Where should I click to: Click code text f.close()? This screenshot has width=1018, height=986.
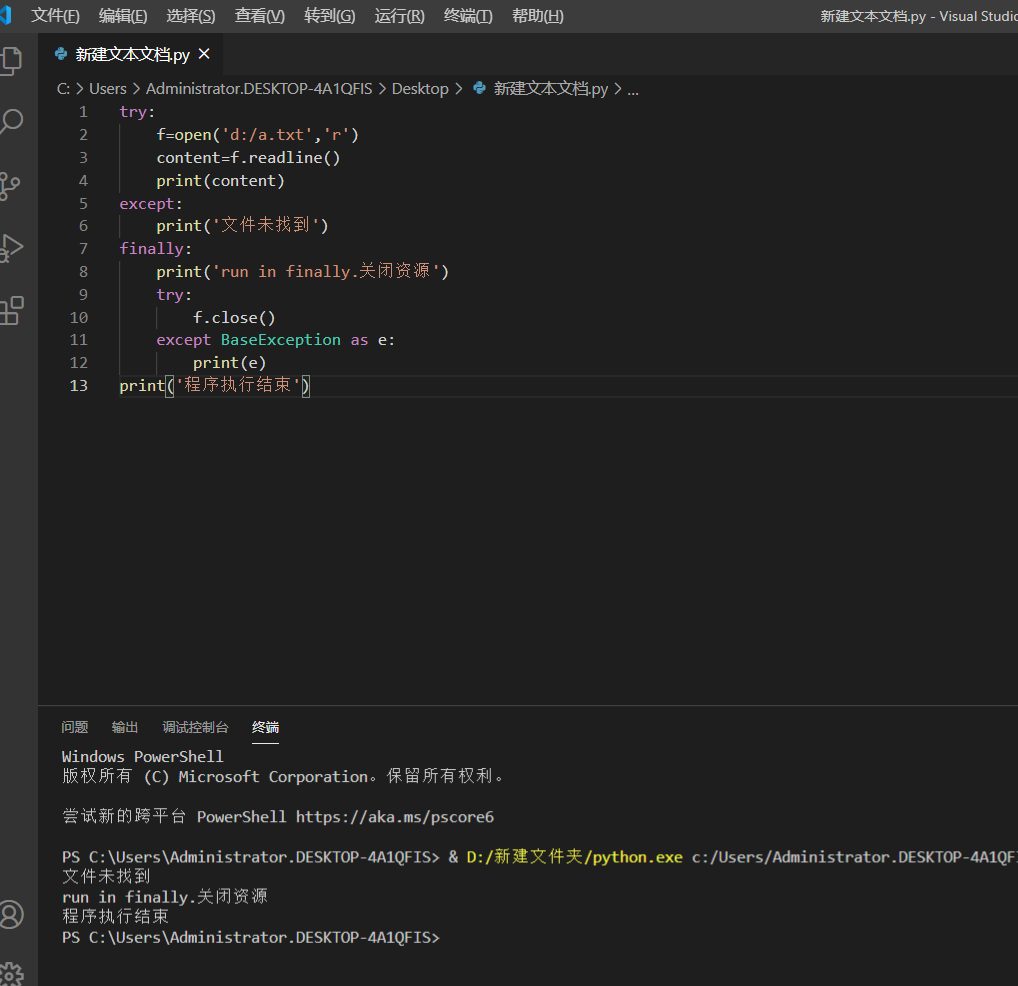pos(234,317)
